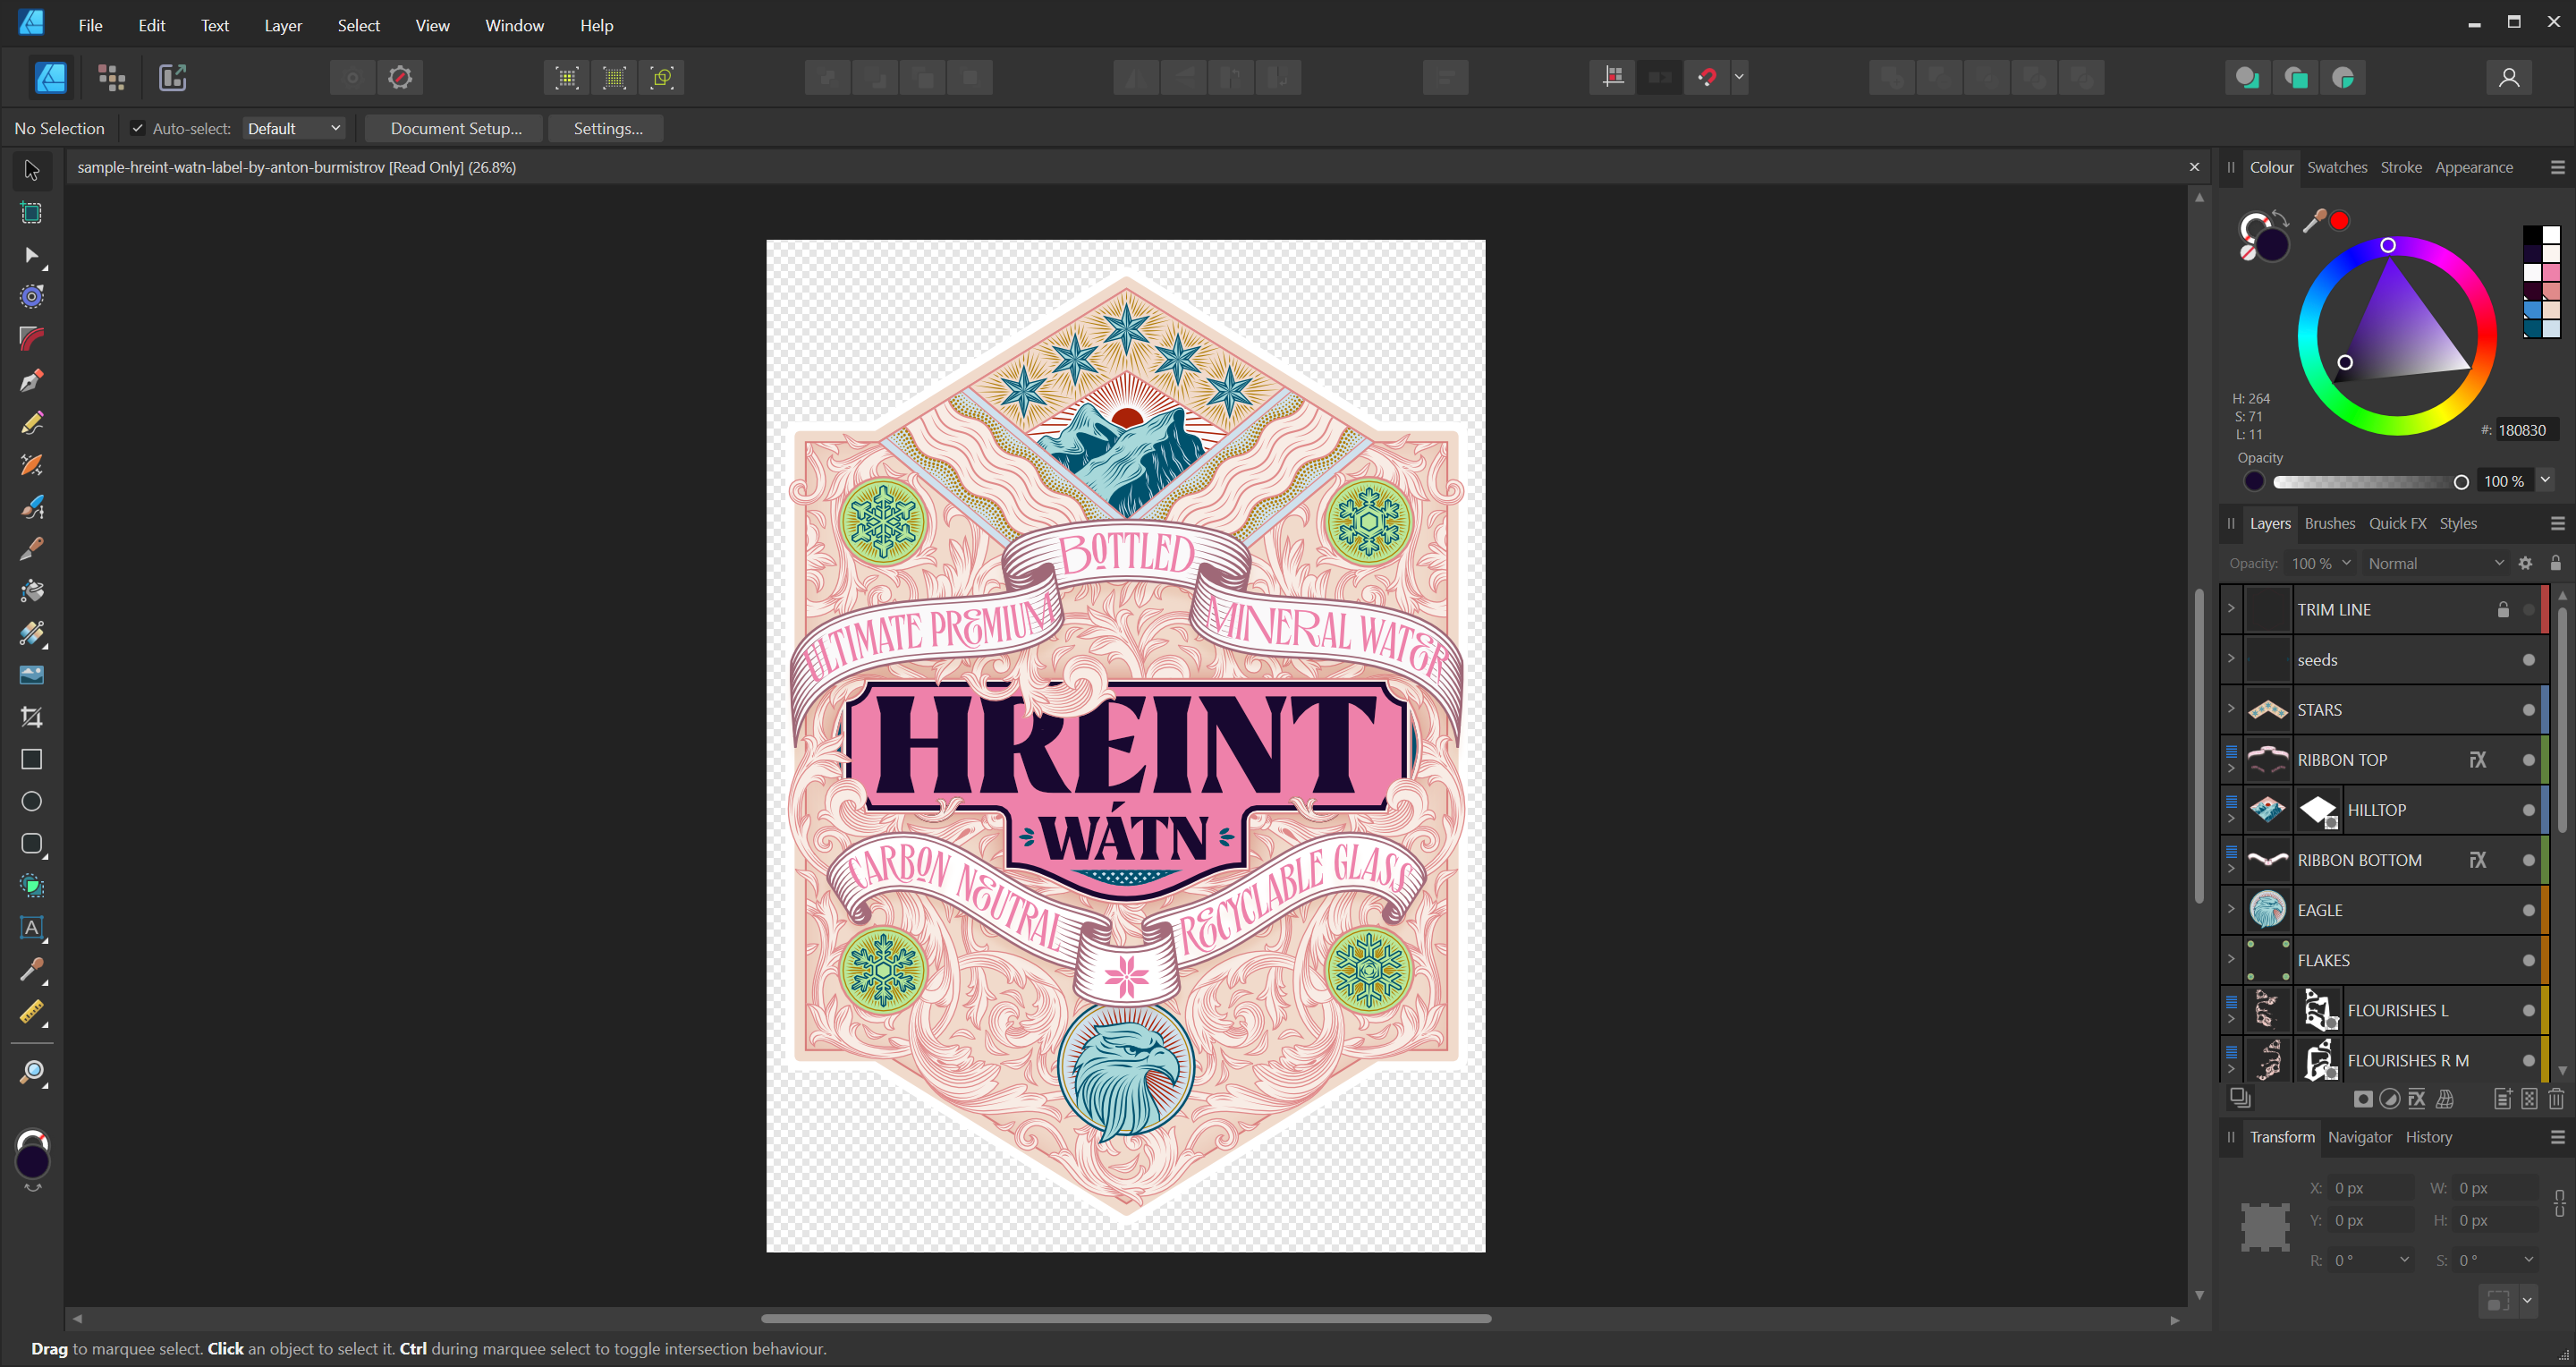Click the colour opacity slider handle
The height and width of the screenshot is (1367, 2576).
[2461, 482]
